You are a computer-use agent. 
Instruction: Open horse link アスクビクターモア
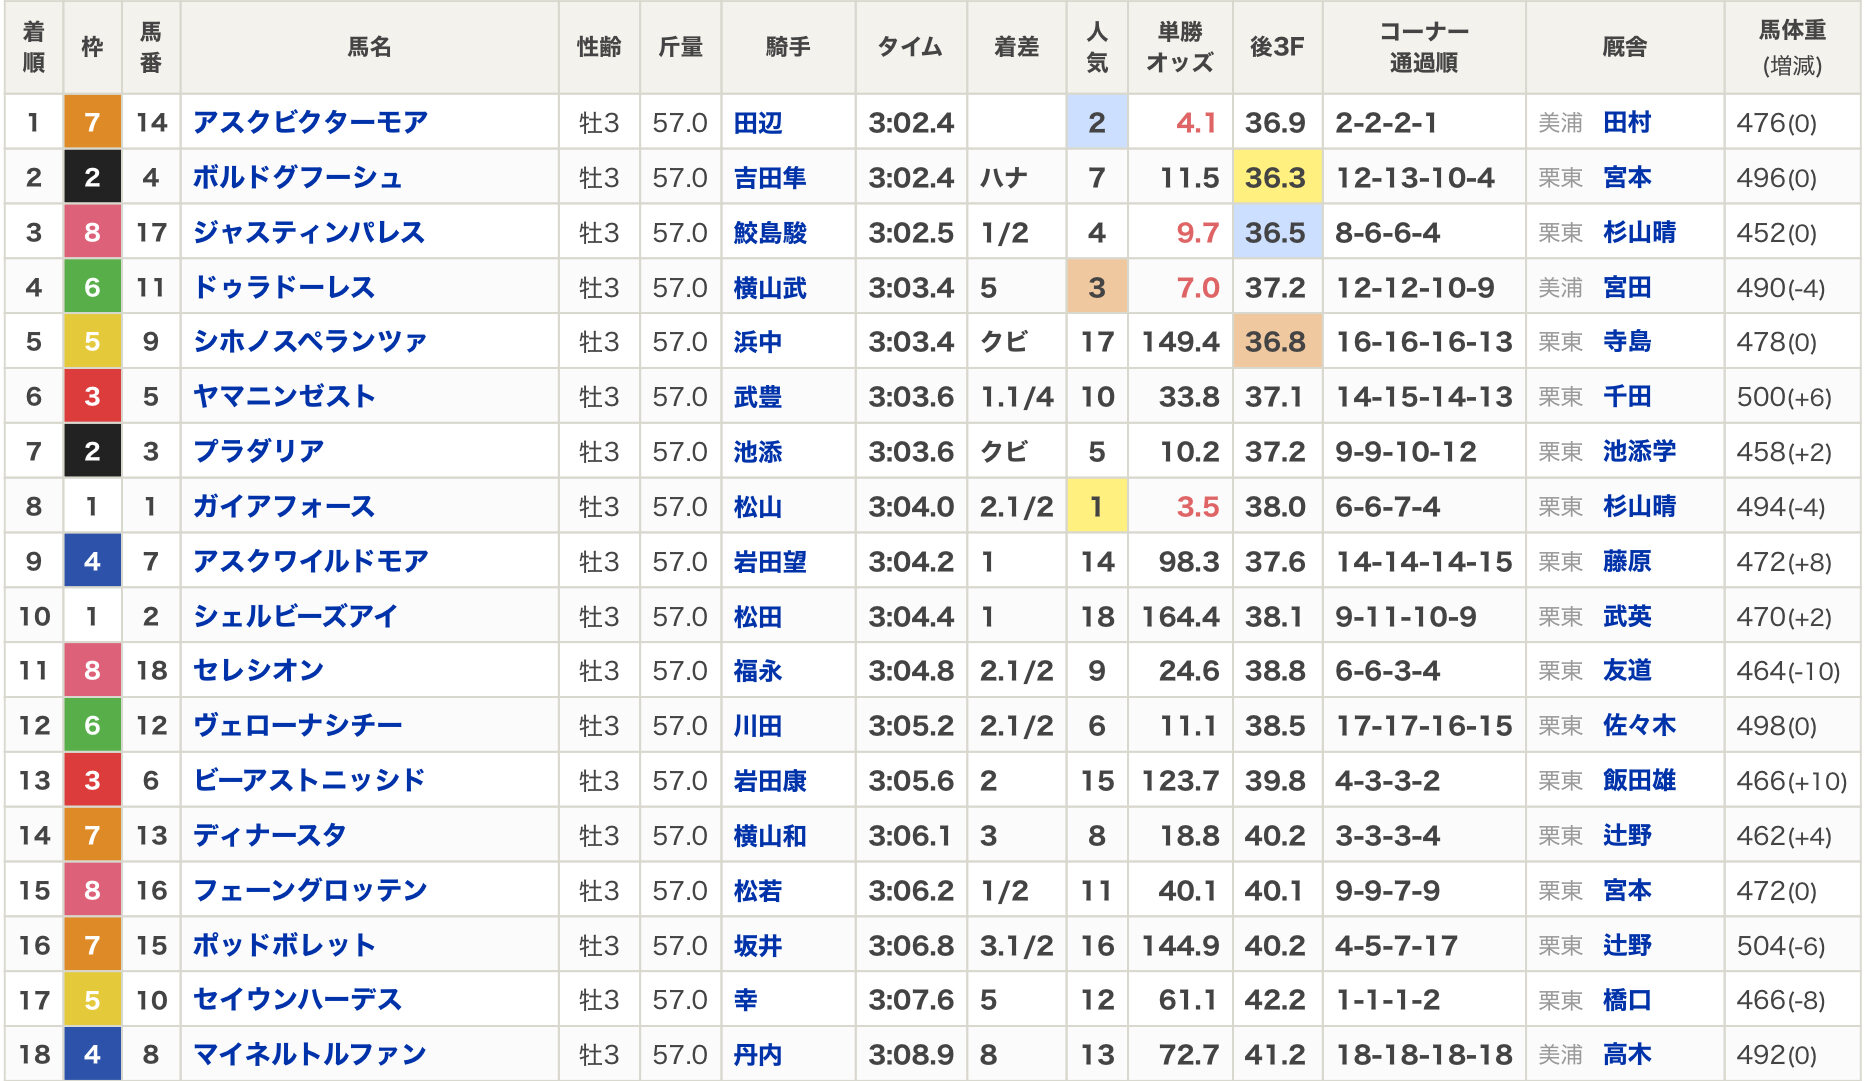[310, 123]
